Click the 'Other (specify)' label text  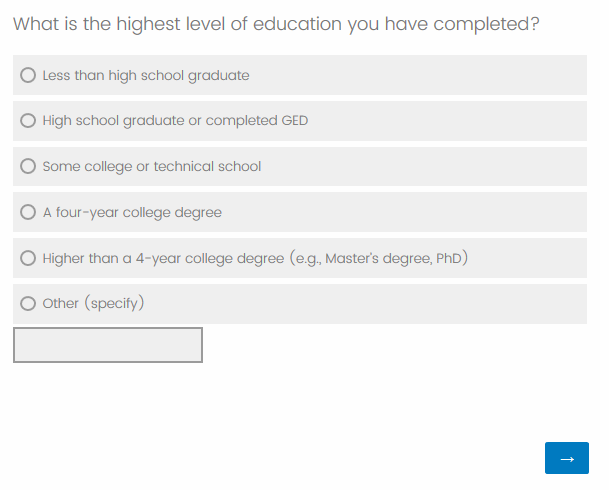click(x=94, y=303)
